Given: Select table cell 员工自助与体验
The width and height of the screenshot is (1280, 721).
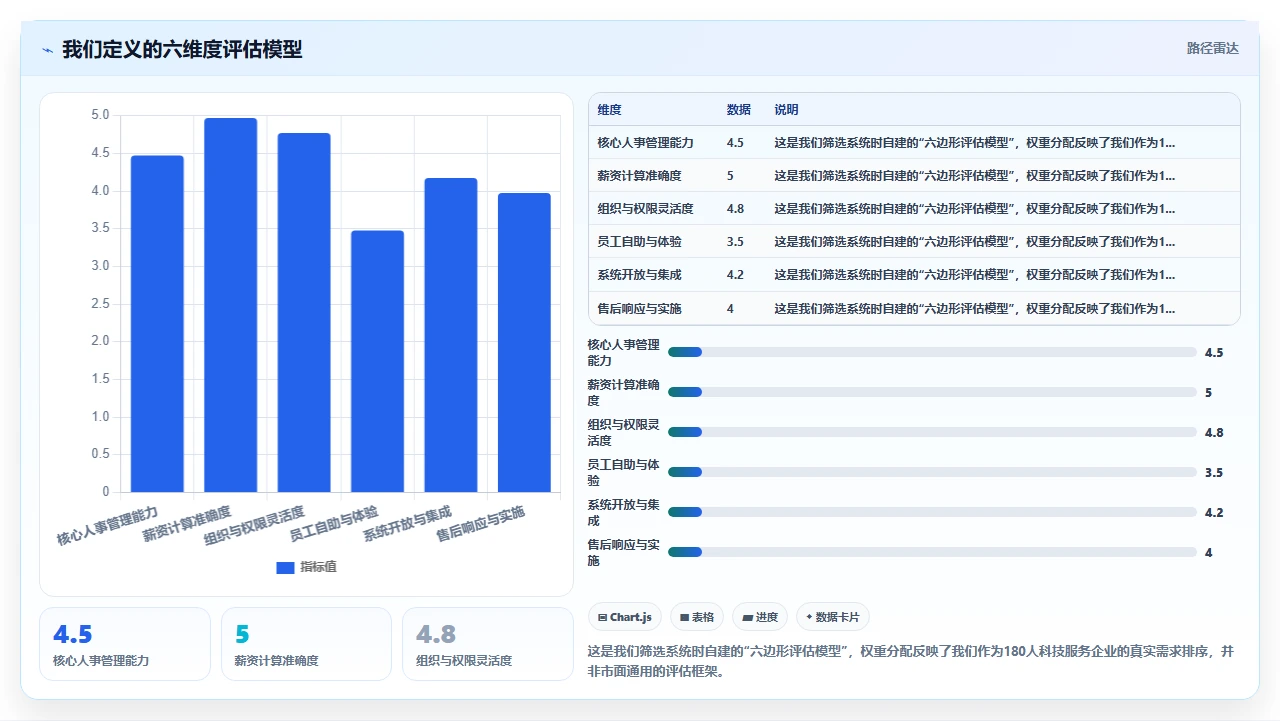Looking at the screenshot, I should 639,242.
